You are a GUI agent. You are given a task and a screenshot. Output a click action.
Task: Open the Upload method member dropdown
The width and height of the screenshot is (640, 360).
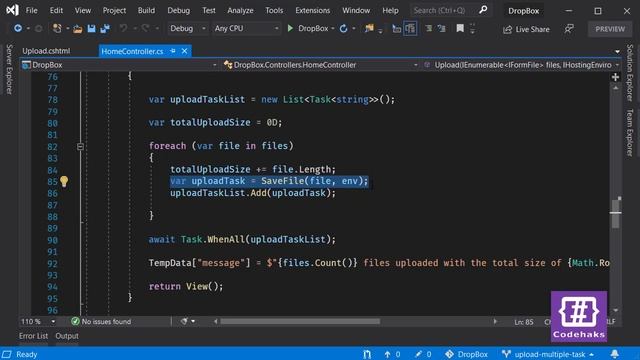[522, 65]
